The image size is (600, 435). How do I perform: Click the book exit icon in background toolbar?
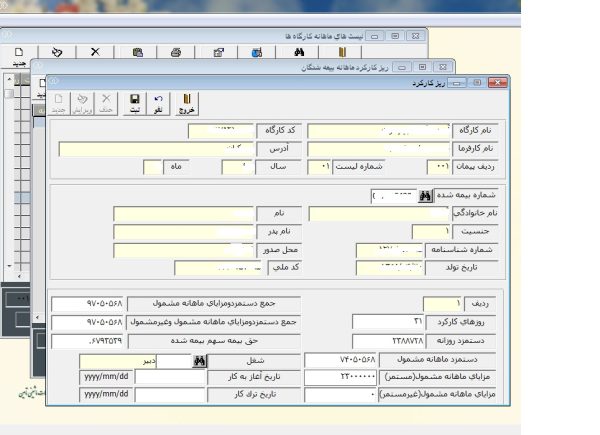(341, 52)
